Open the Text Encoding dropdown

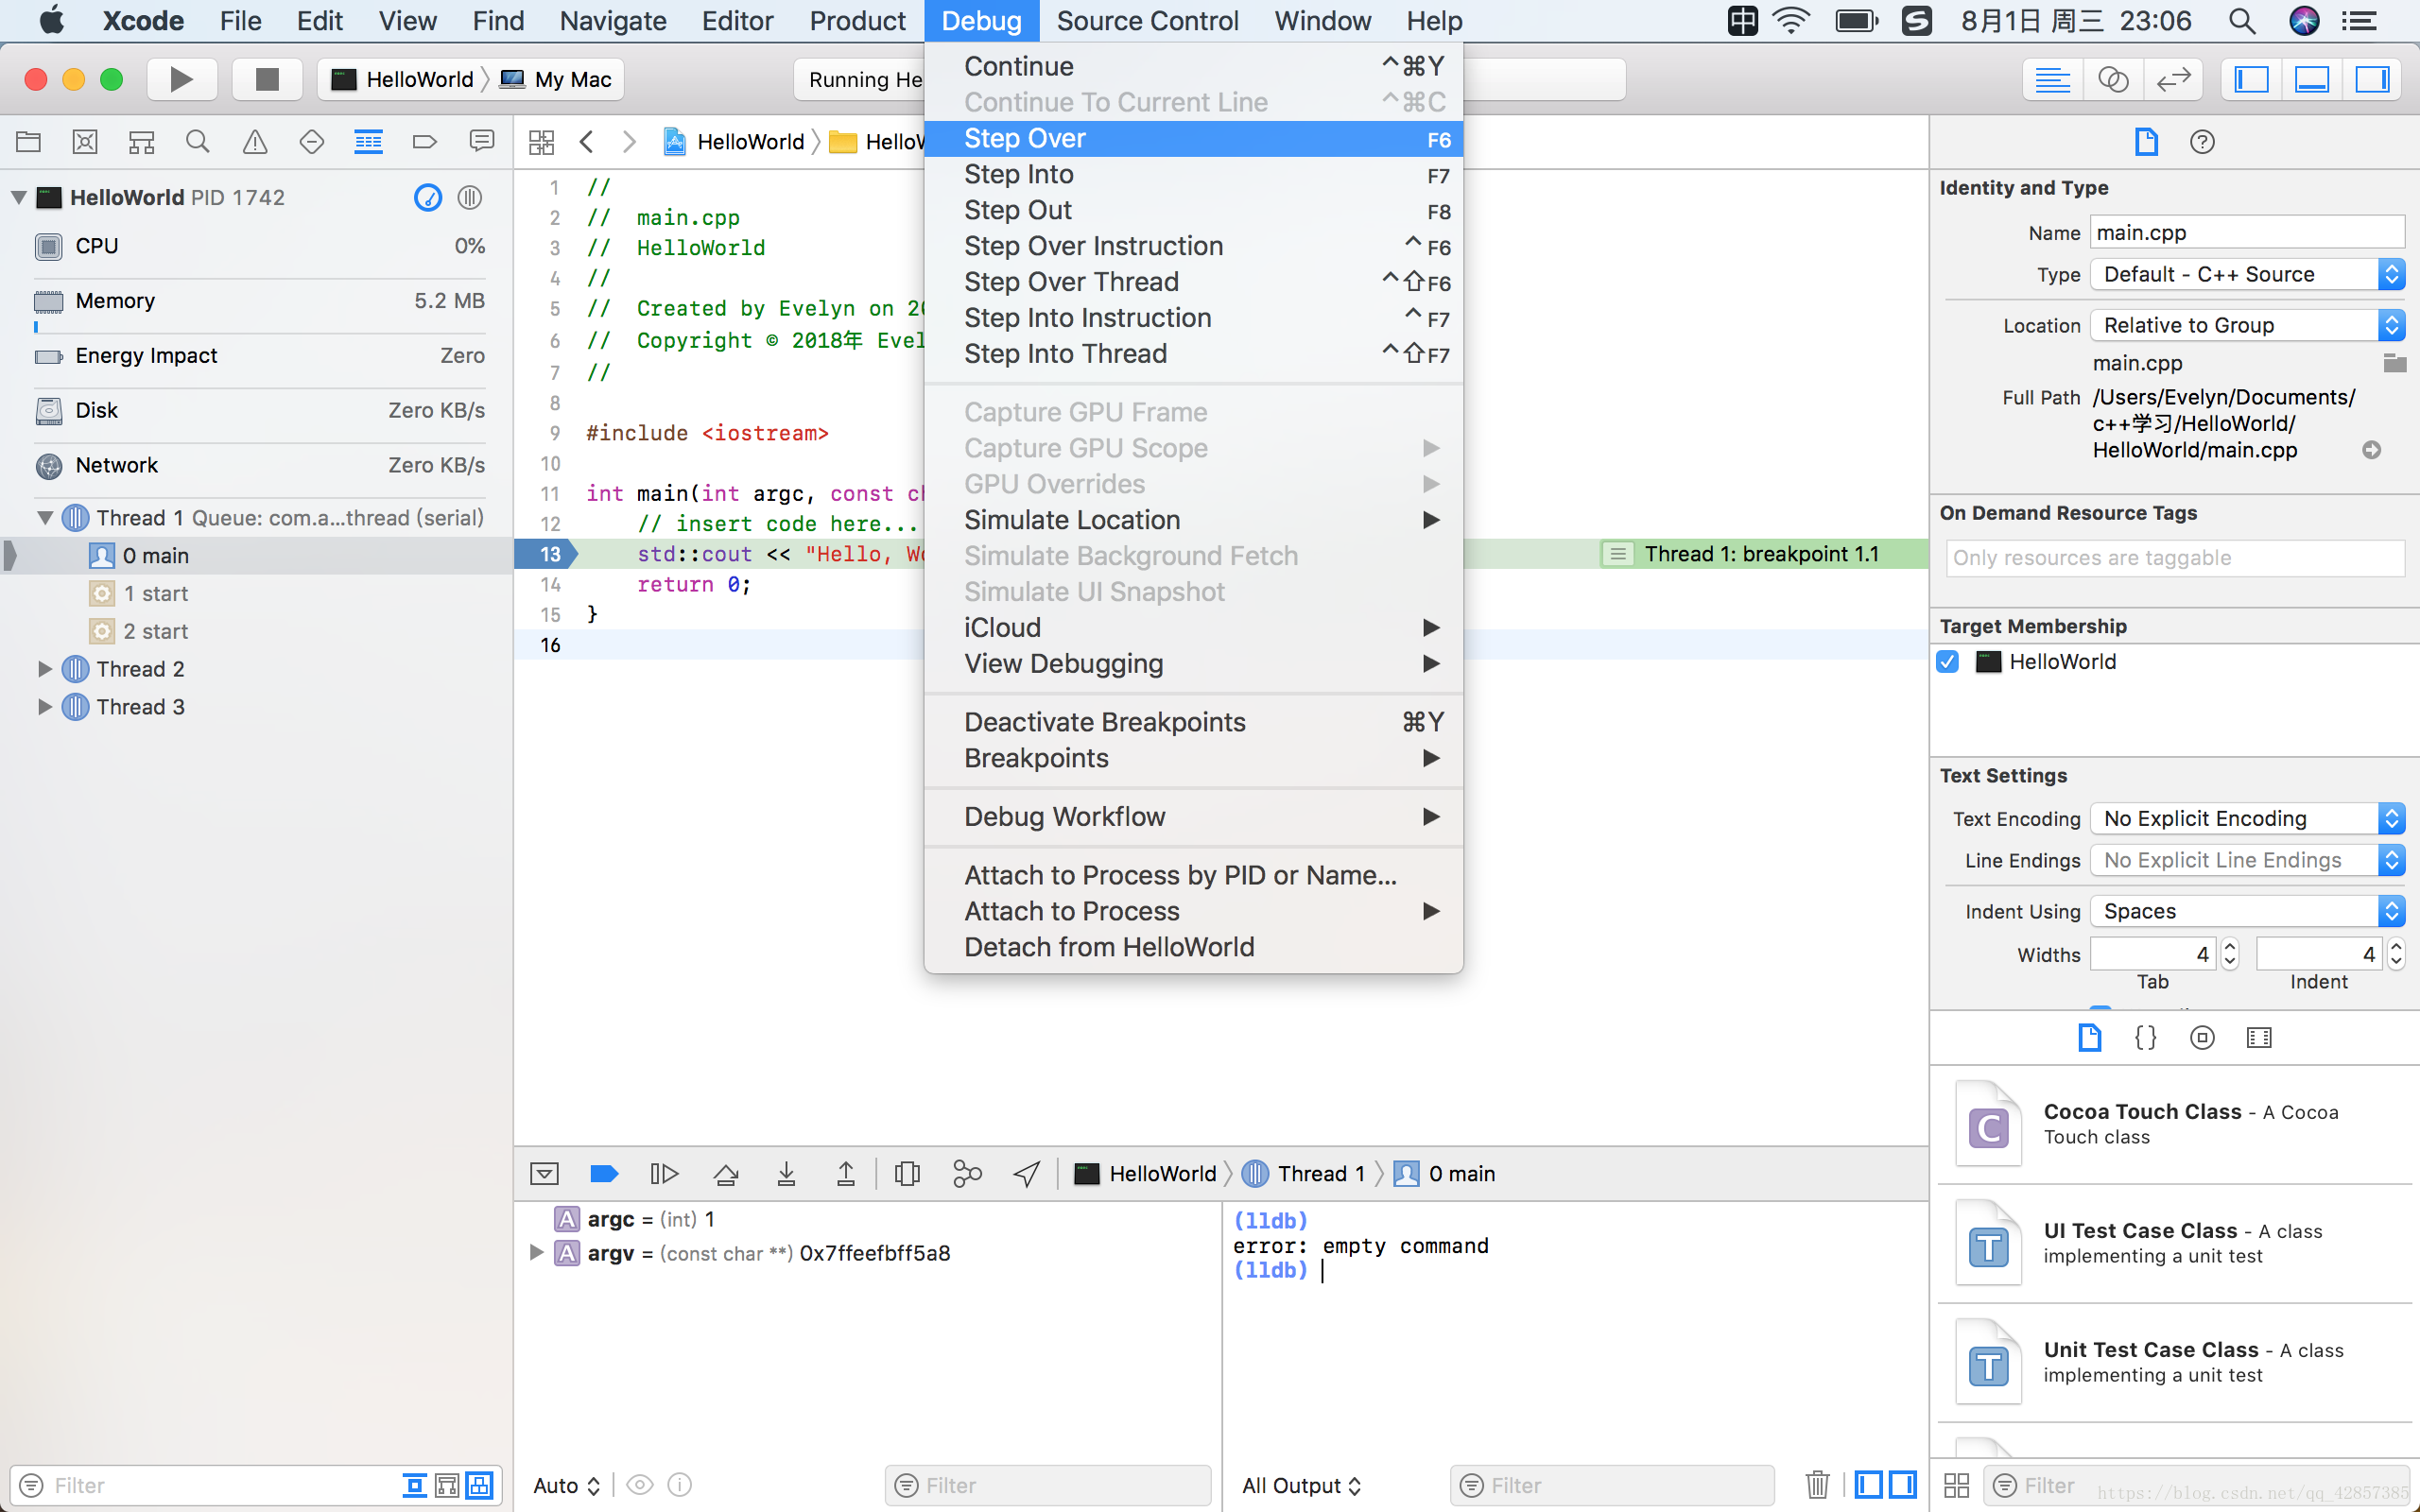(x=2247, y=819)
